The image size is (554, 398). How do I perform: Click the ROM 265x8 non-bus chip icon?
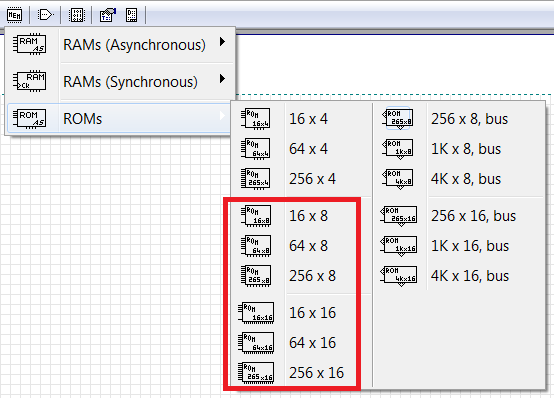tap(256, 276)
